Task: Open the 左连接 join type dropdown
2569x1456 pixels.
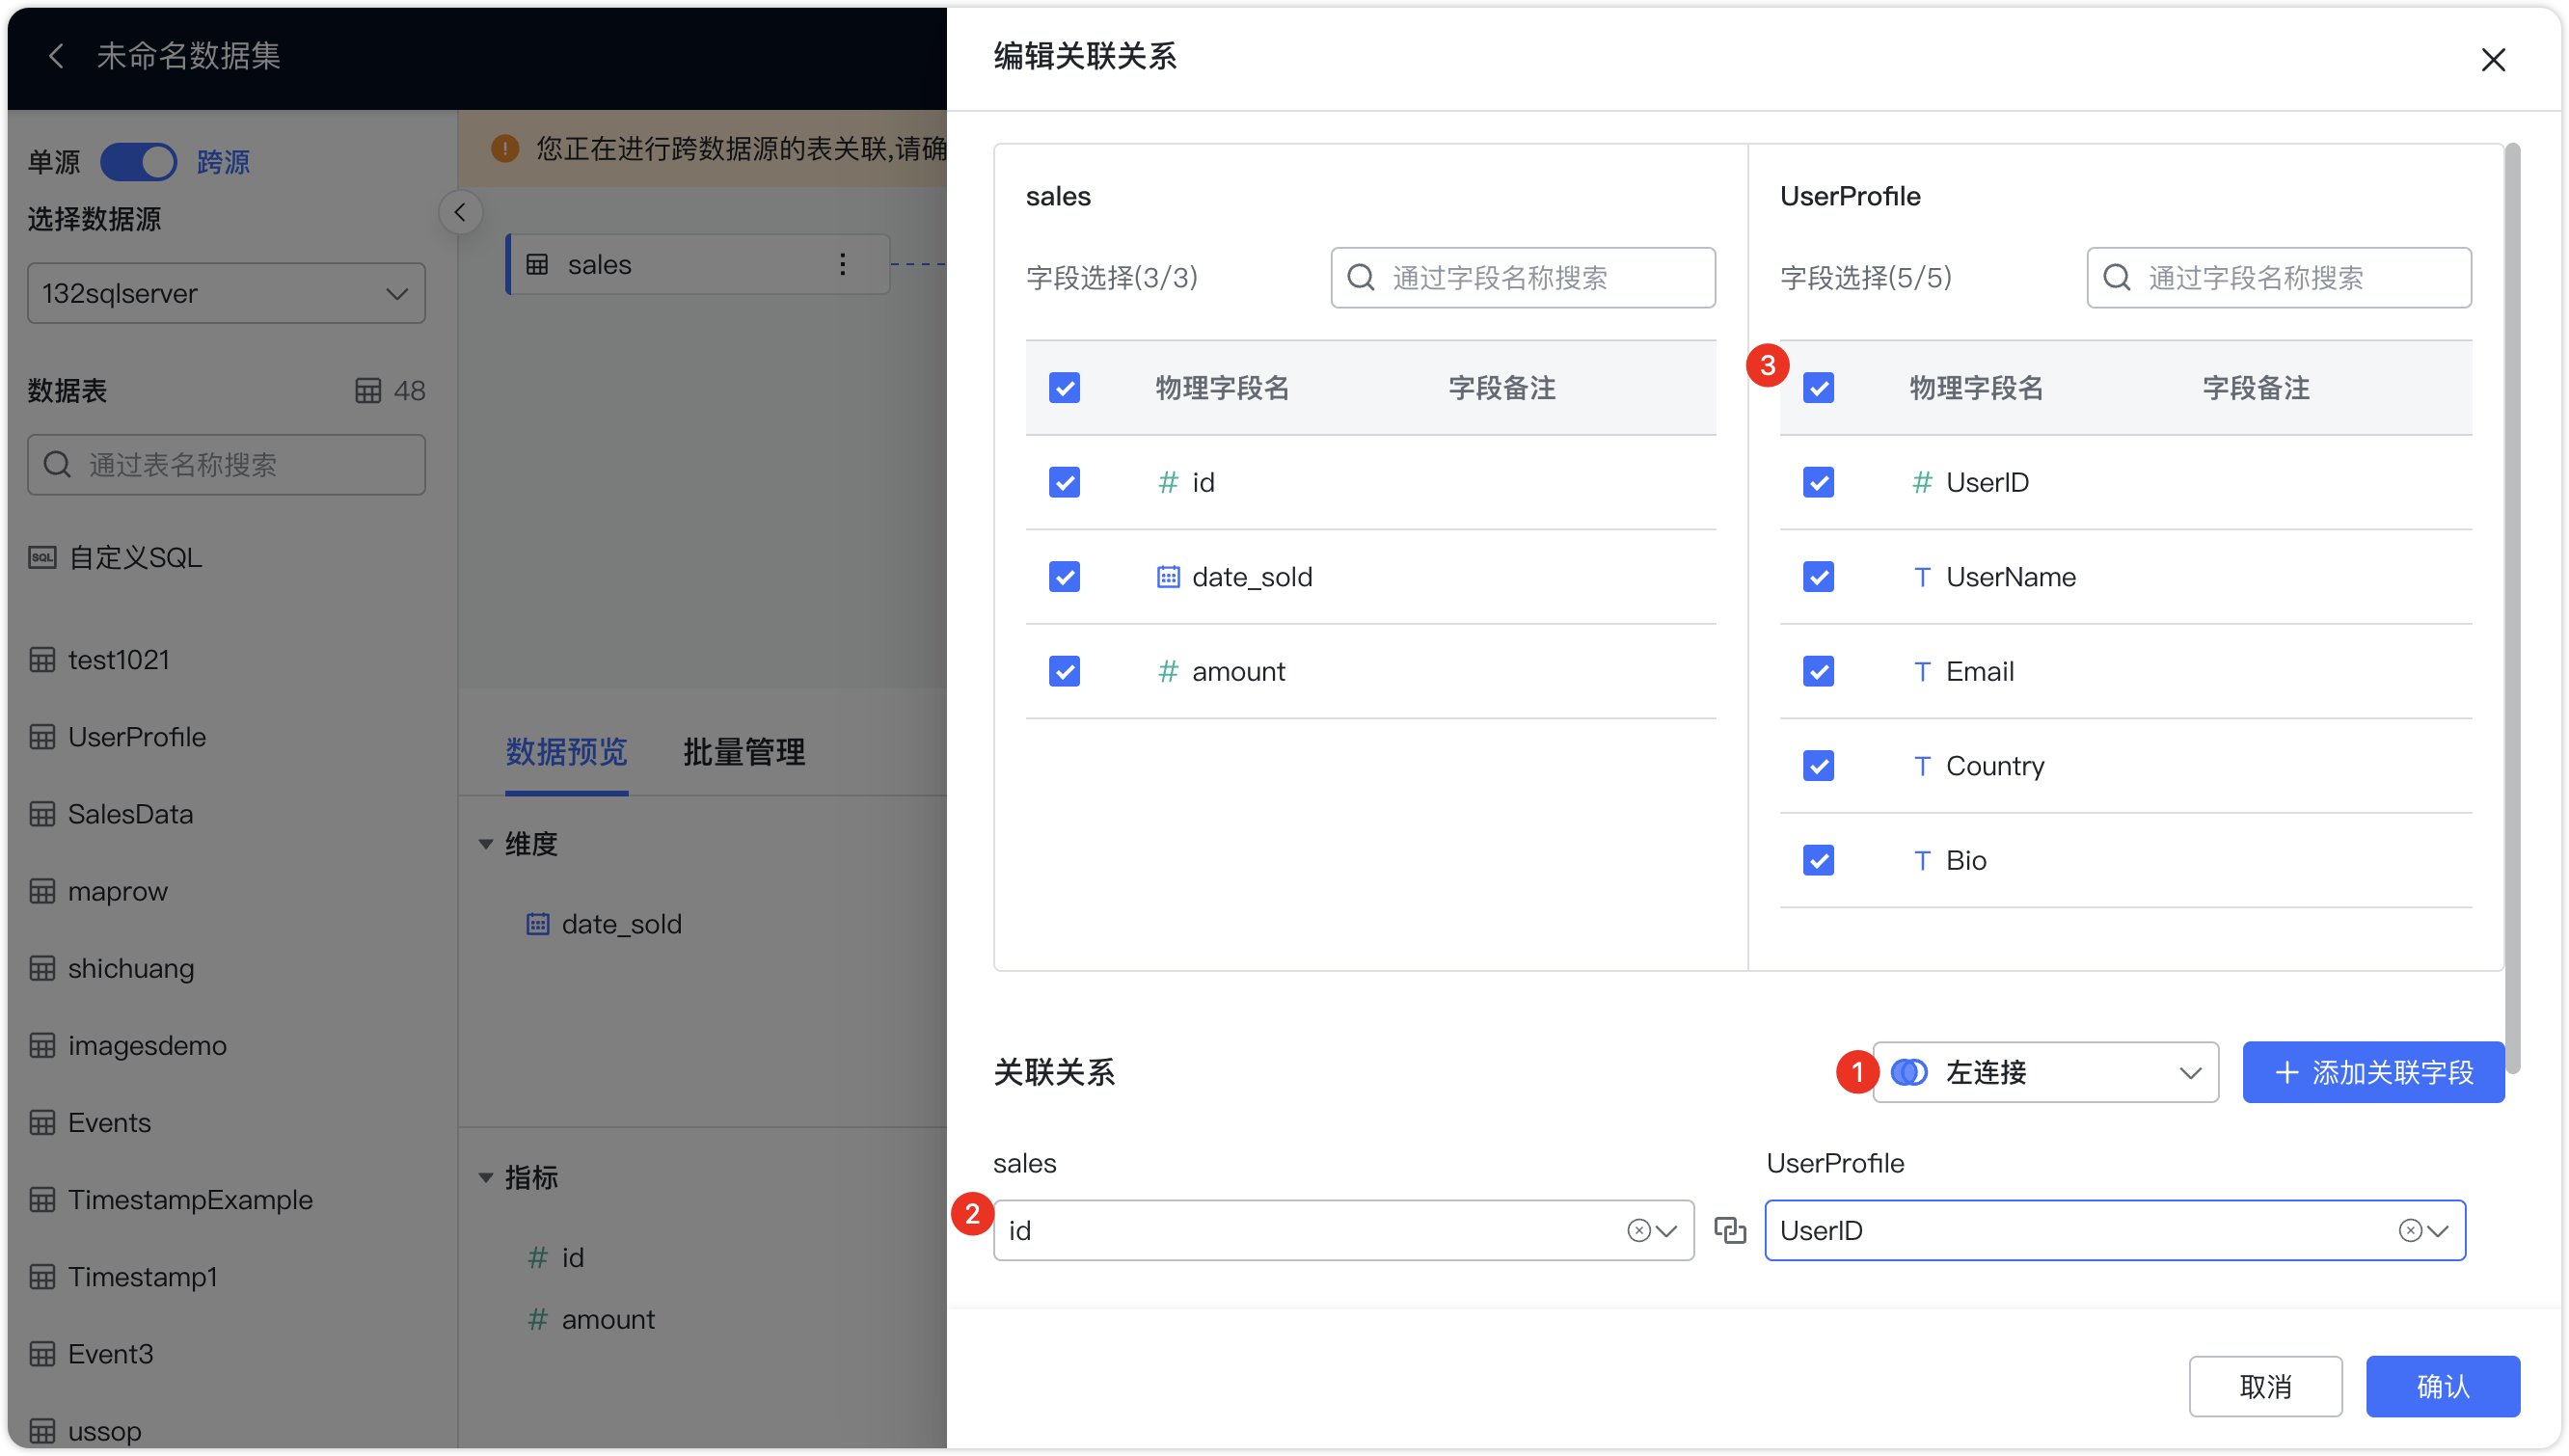Action: tap(2045, 1072)
